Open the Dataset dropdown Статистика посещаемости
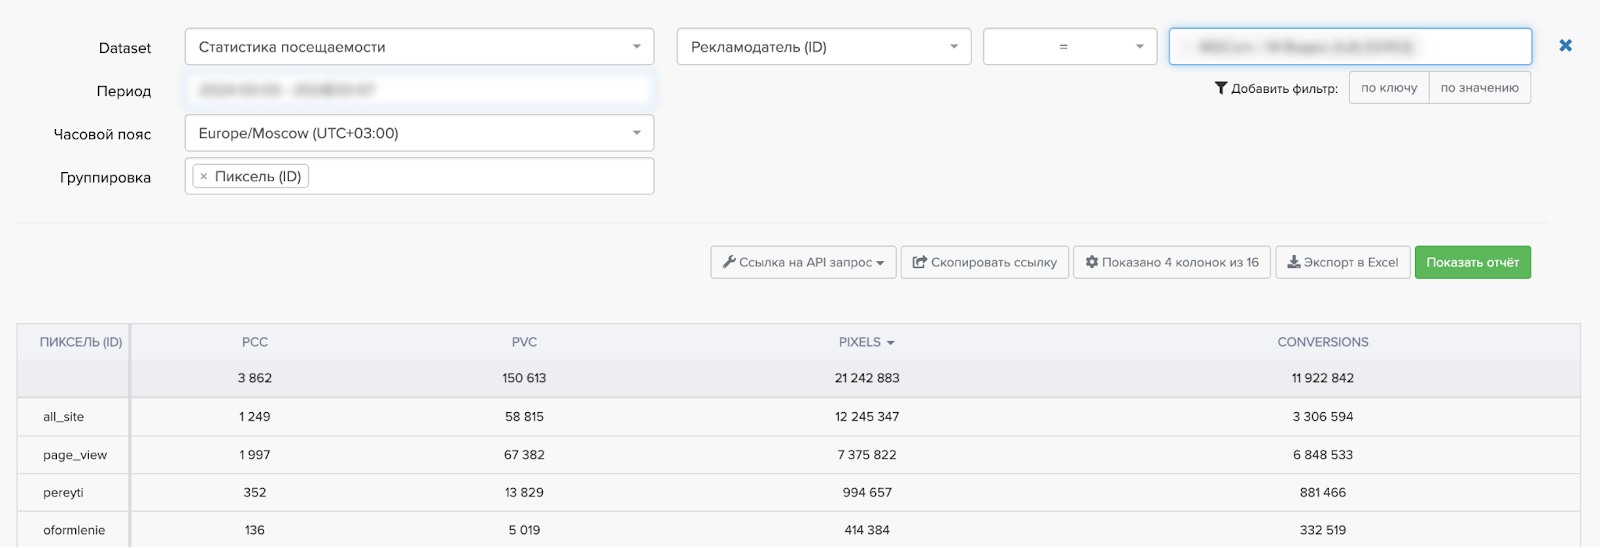 [419, 47]
